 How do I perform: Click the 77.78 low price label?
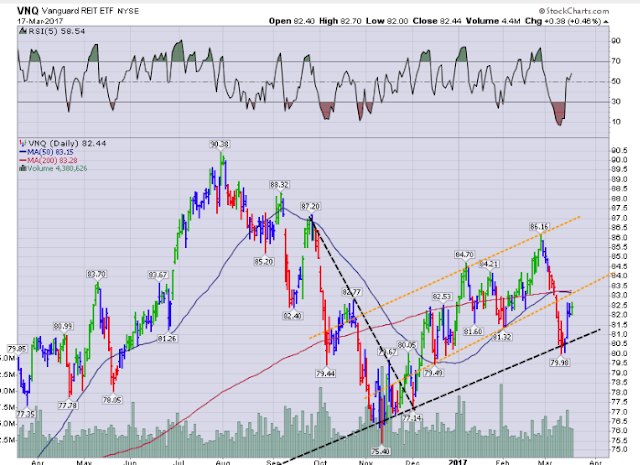68,405
